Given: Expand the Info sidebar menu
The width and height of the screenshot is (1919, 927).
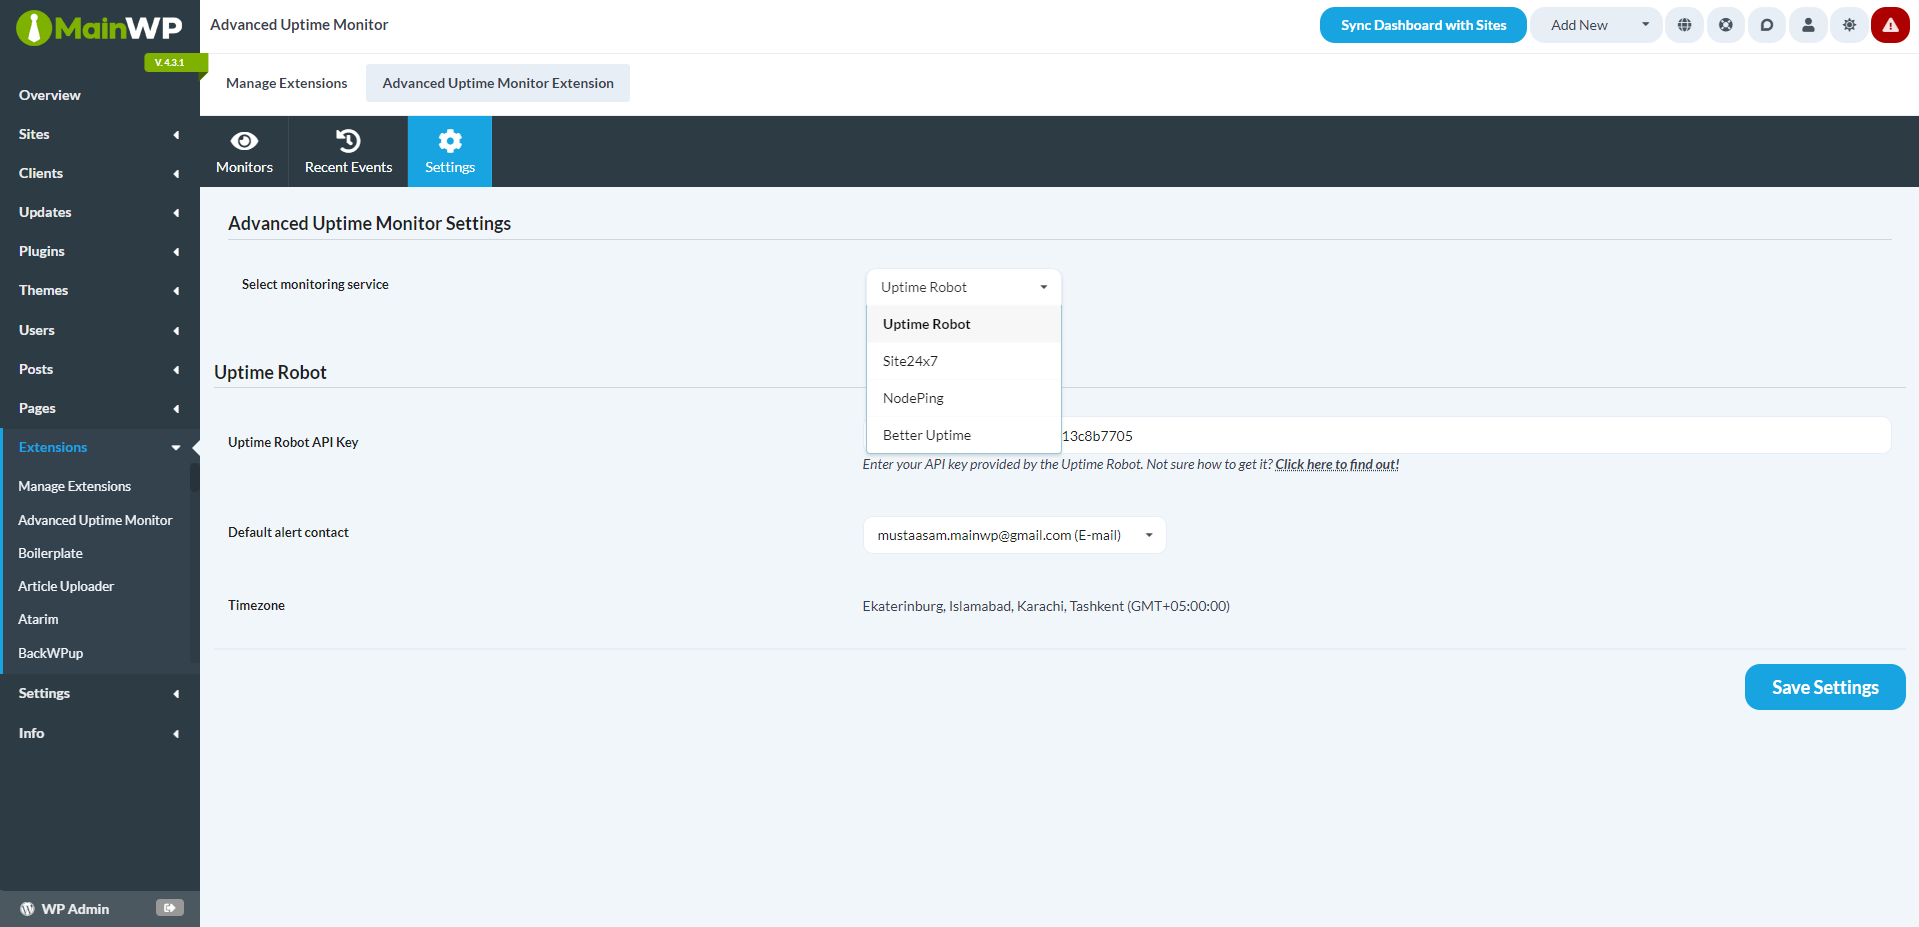Looking at the screenshot, I should coord(100,733).
